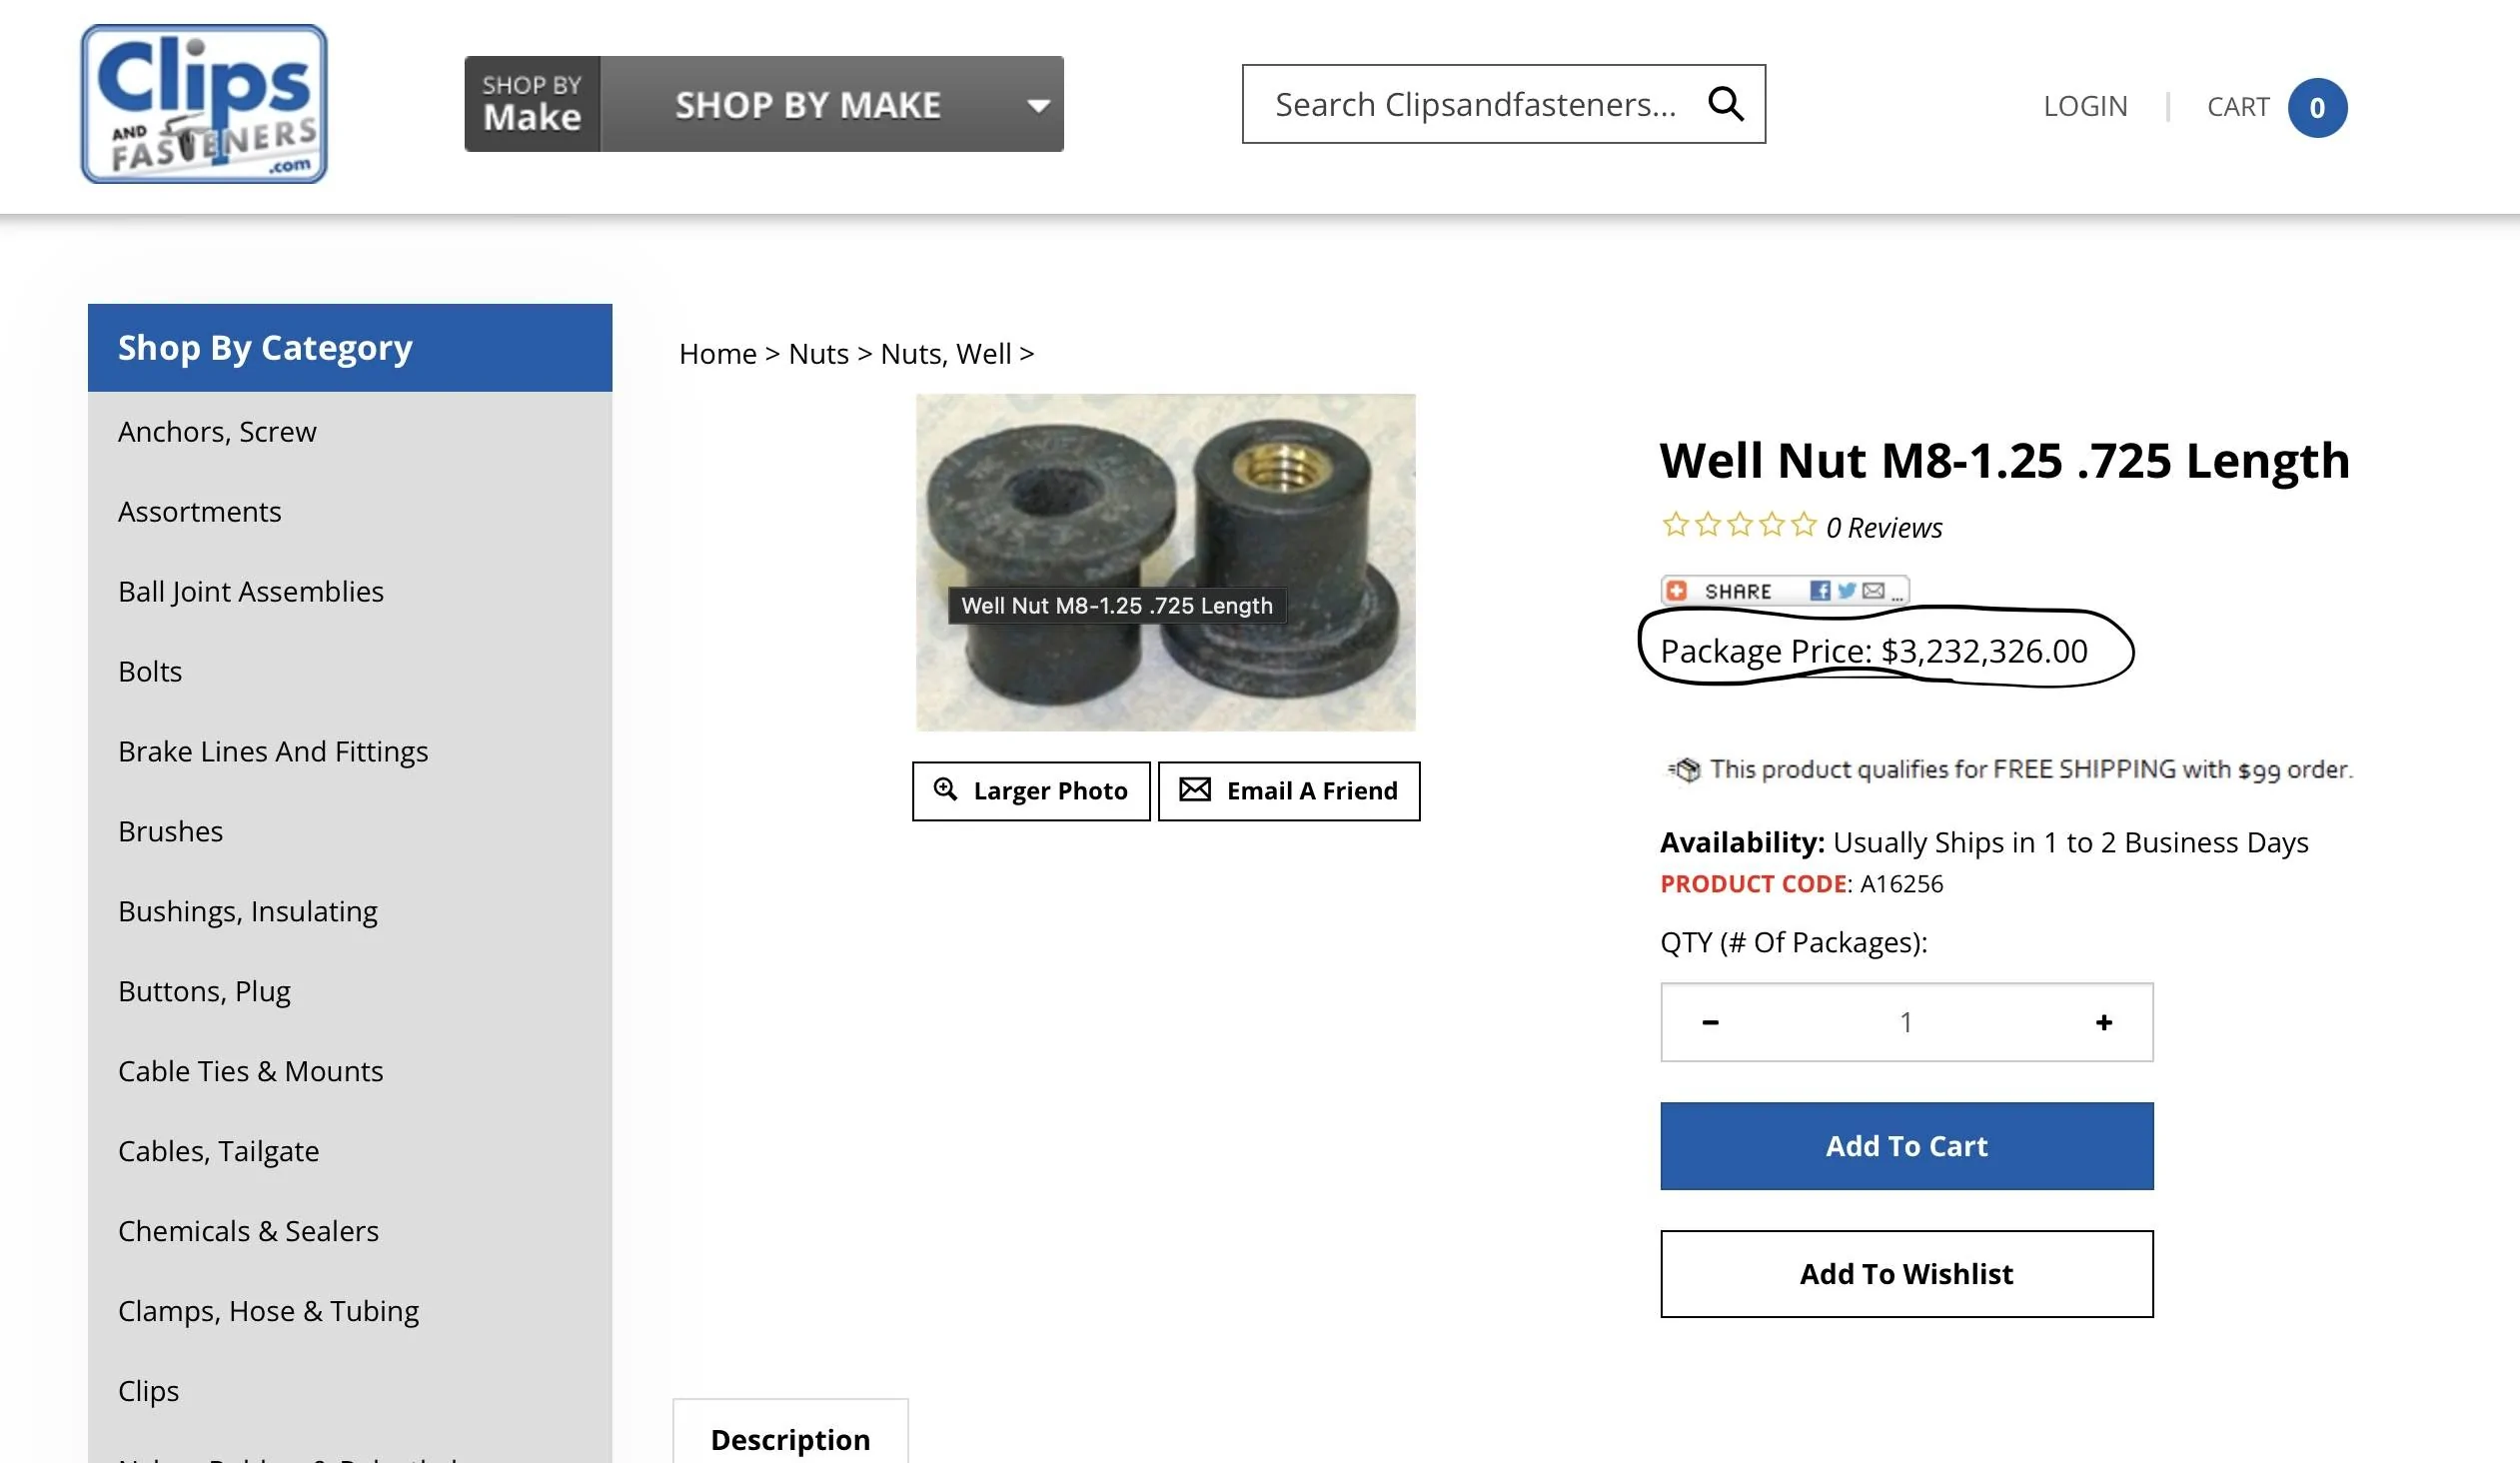Viewport: 2520px width, 1463px height.
Task: Click the Larger Photo button
Action: 1031,791
